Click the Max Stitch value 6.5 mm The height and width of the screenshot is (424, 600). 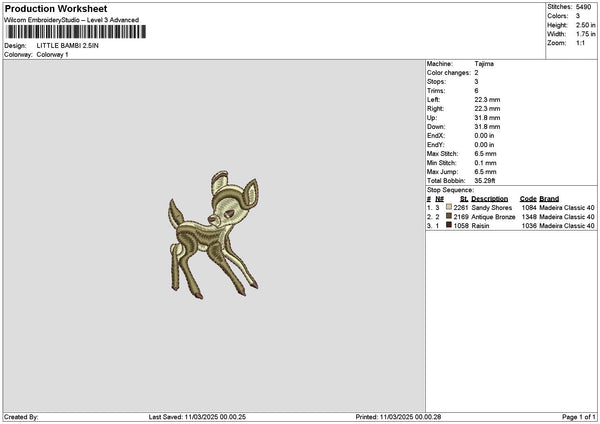click(485, 154)
